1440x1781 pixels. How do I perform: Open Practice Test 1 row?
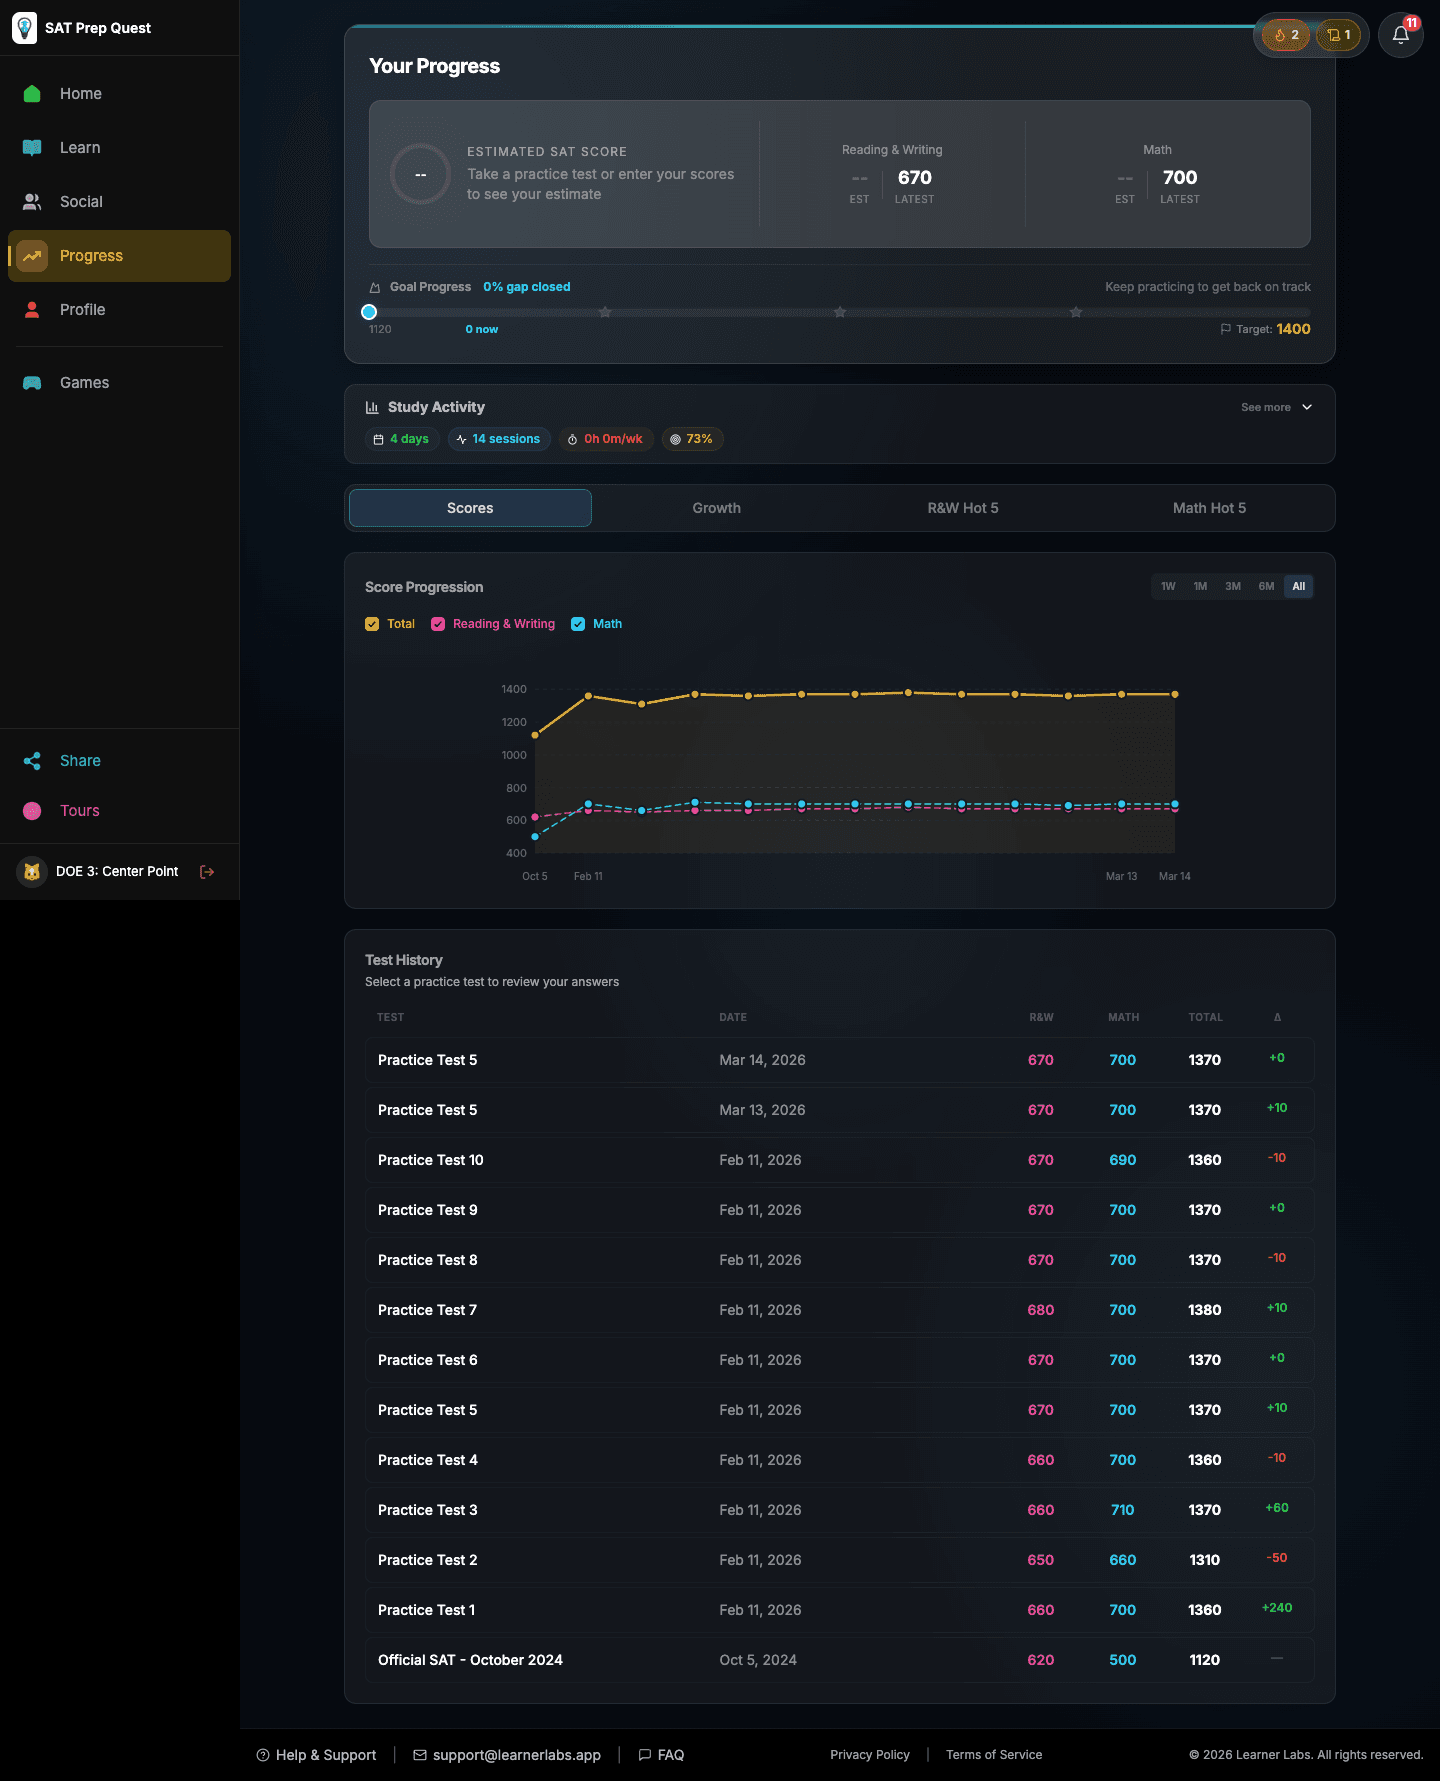pyautogui.click(x=840, y=1610)
